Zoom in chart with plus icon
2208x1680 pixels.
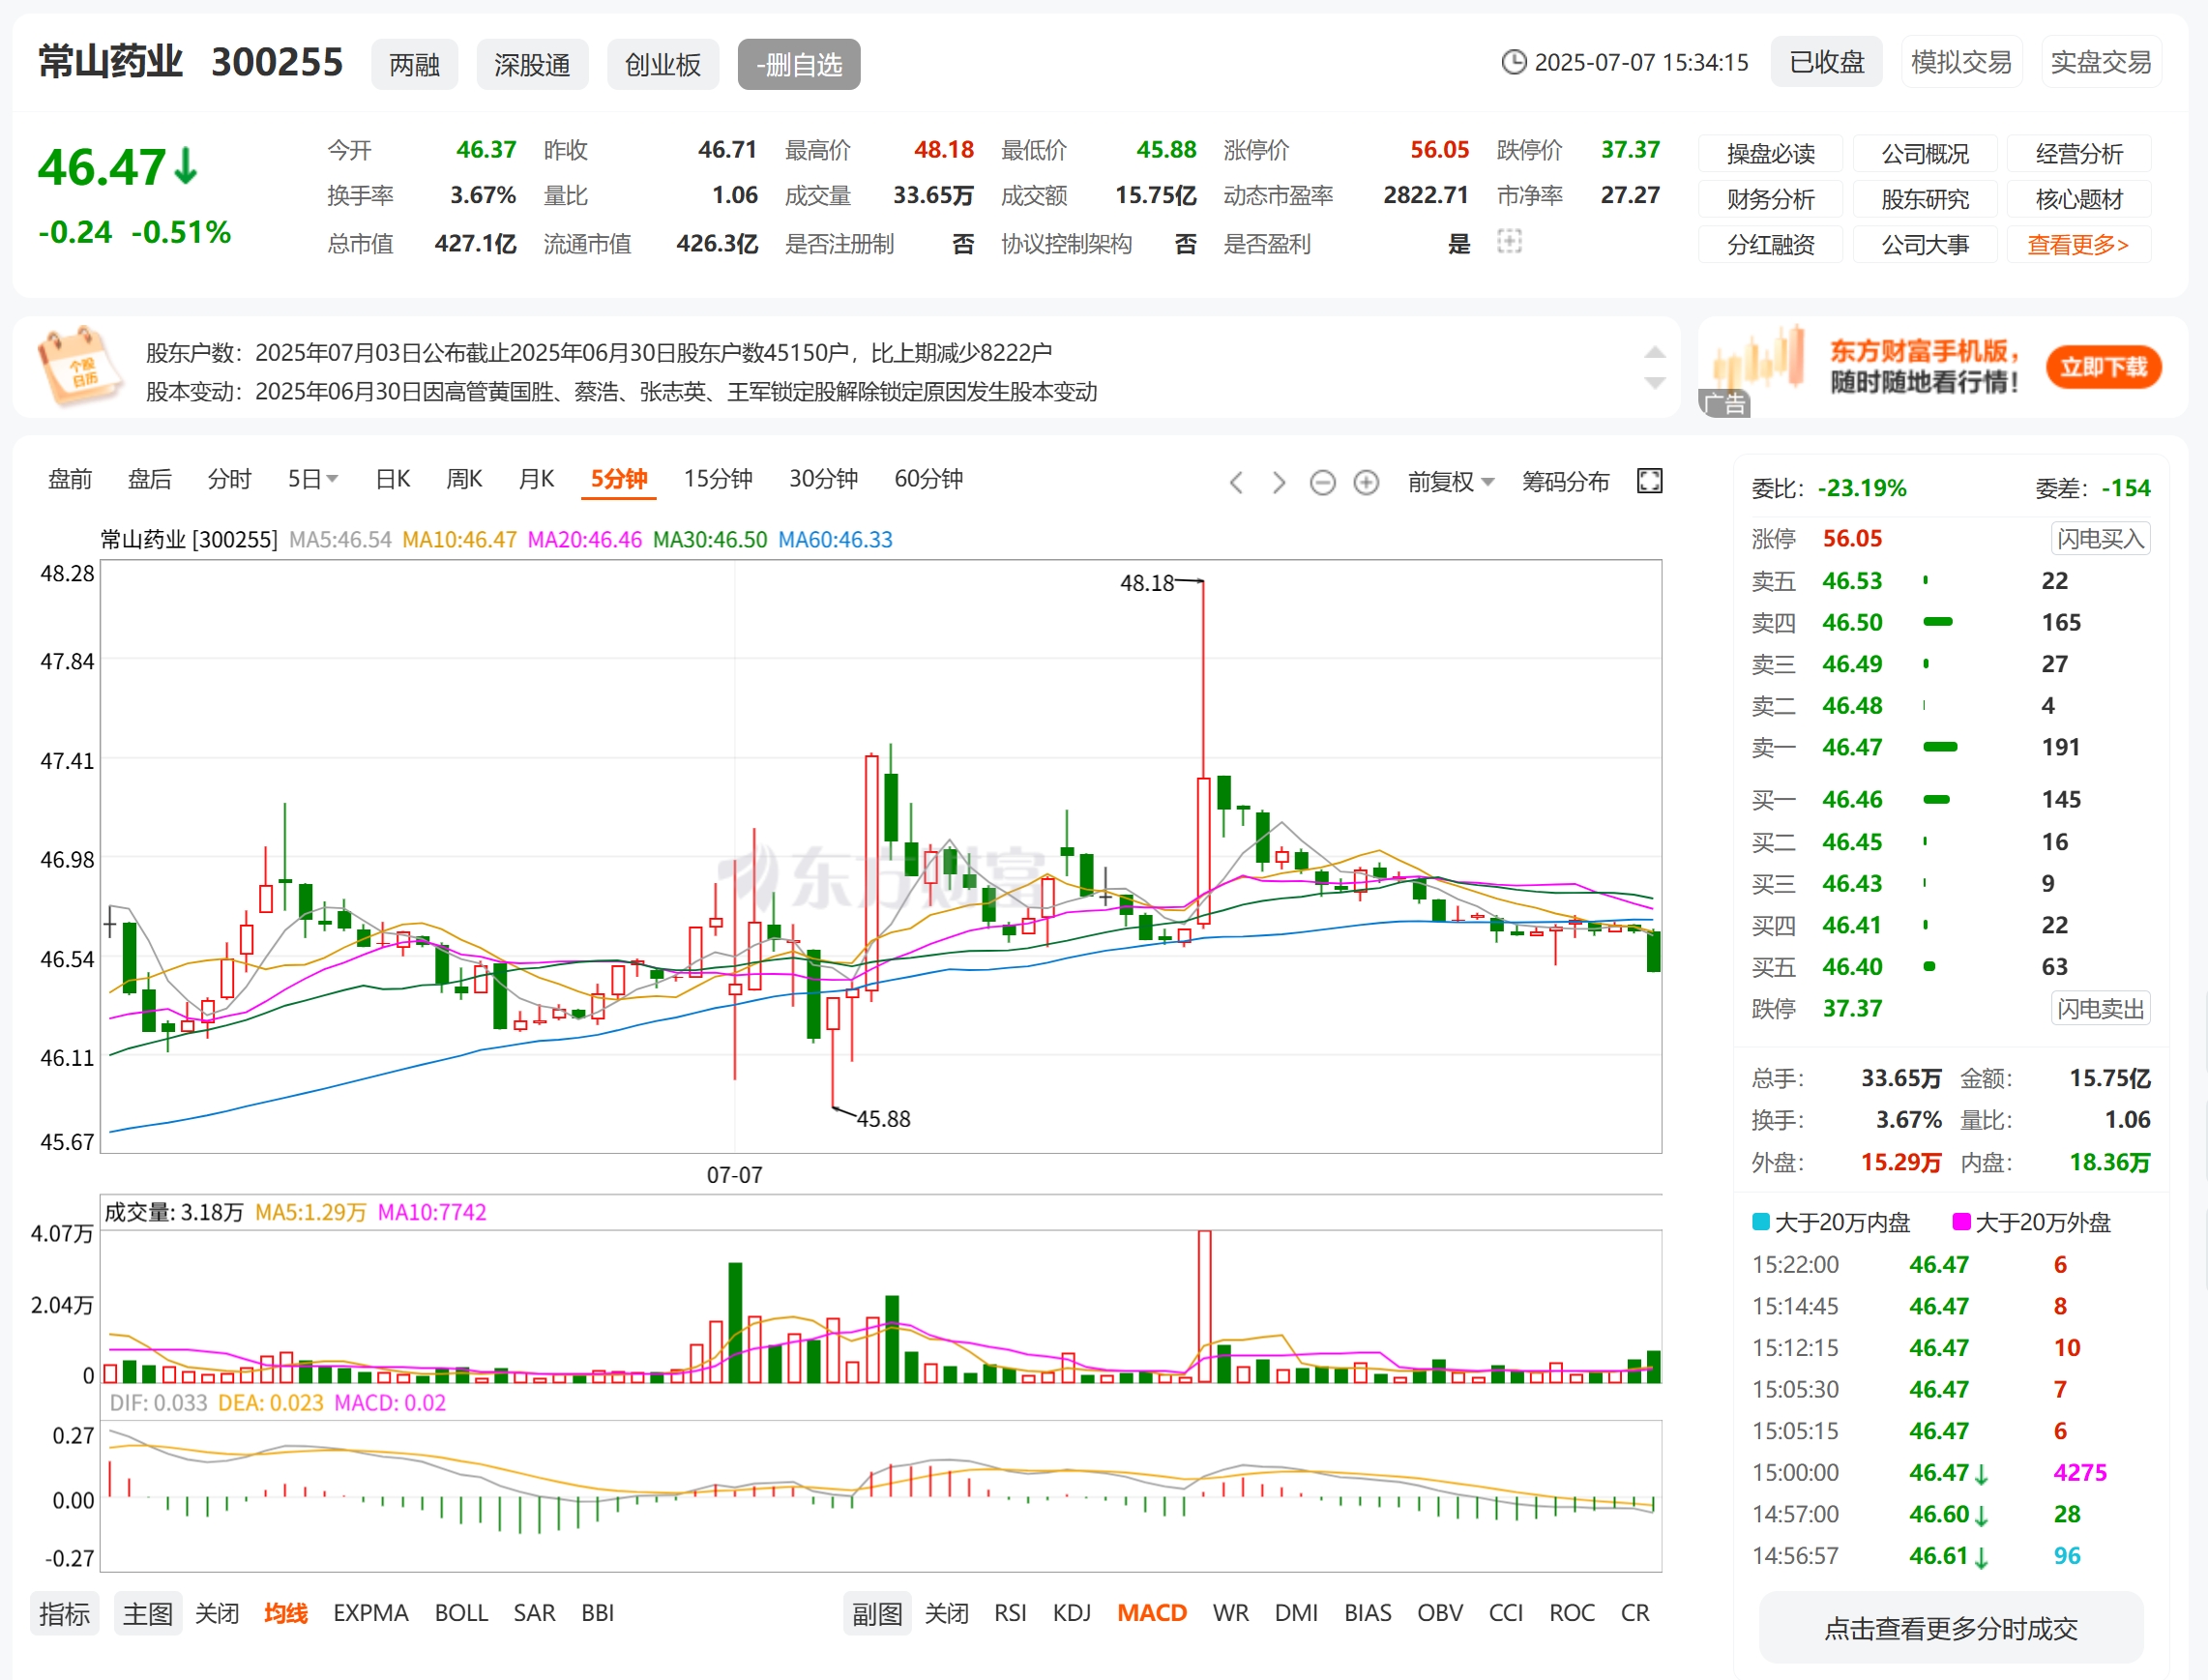point(1366,483)
